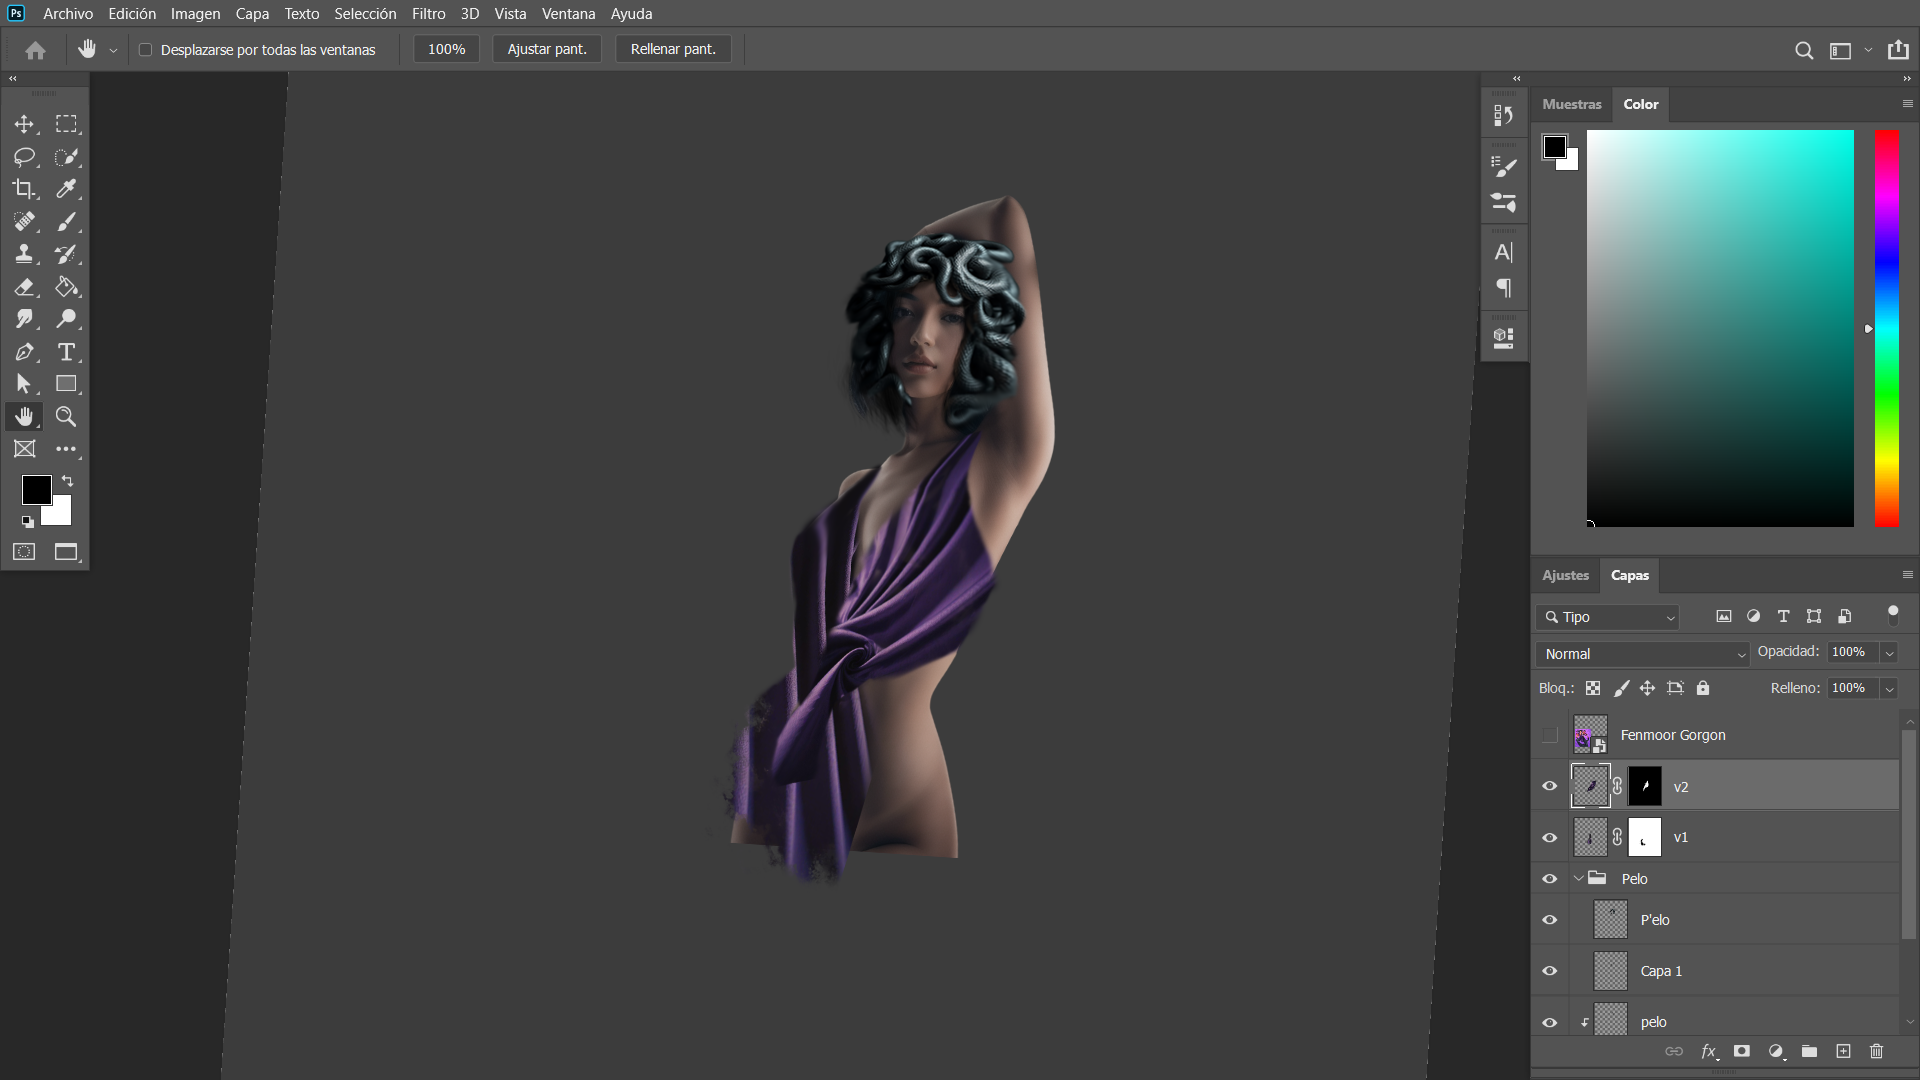Select the Frame tool

(24, 449)
